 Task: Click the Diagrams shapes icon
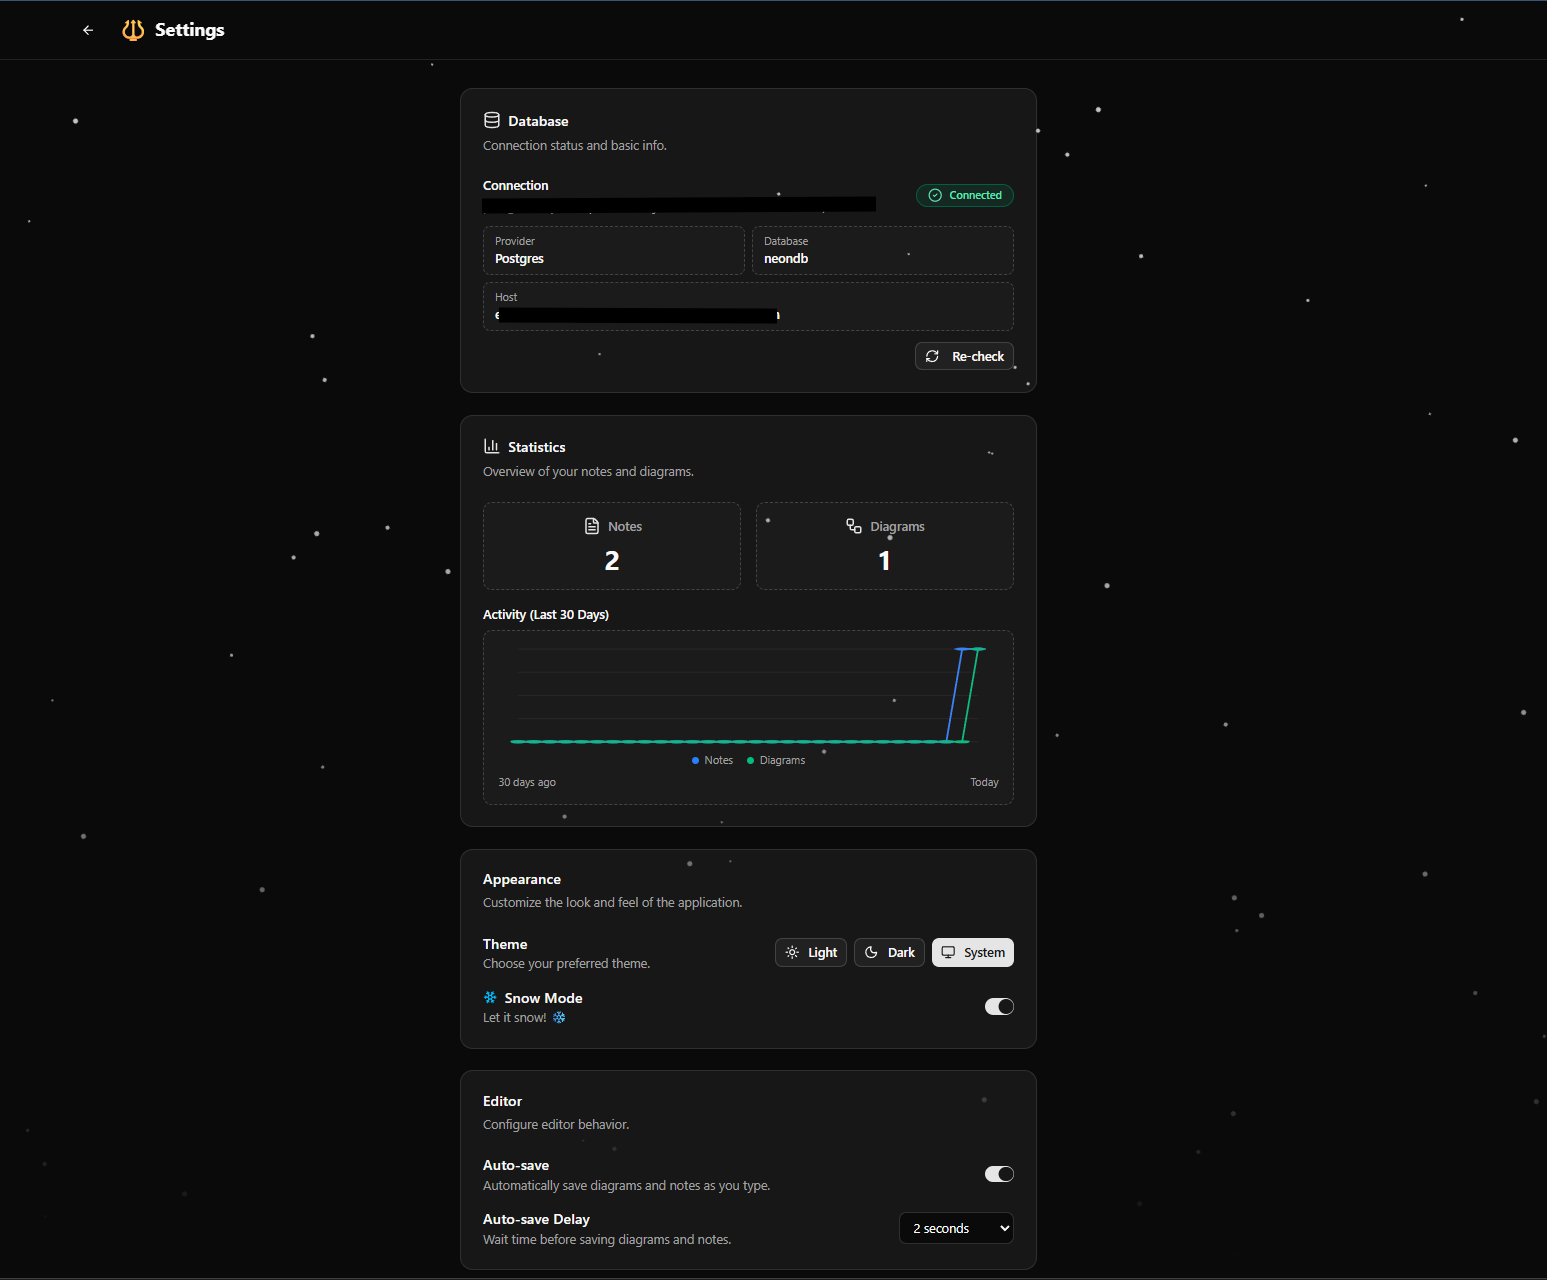pos(854,526)
